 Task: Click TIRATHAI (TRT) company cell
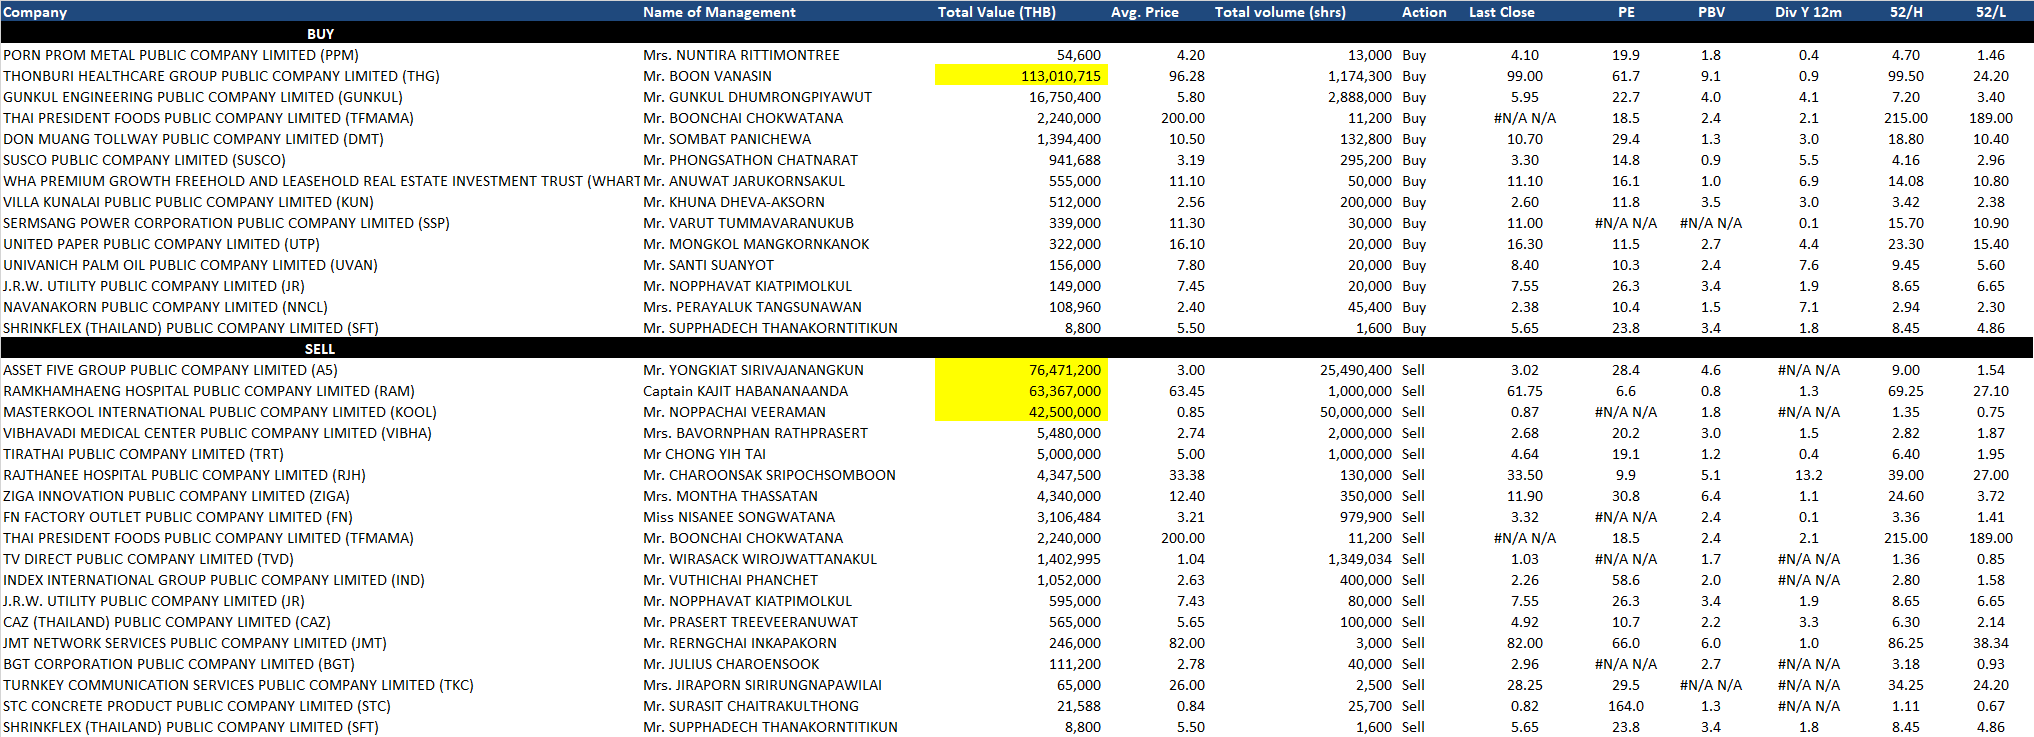(143, 454)
